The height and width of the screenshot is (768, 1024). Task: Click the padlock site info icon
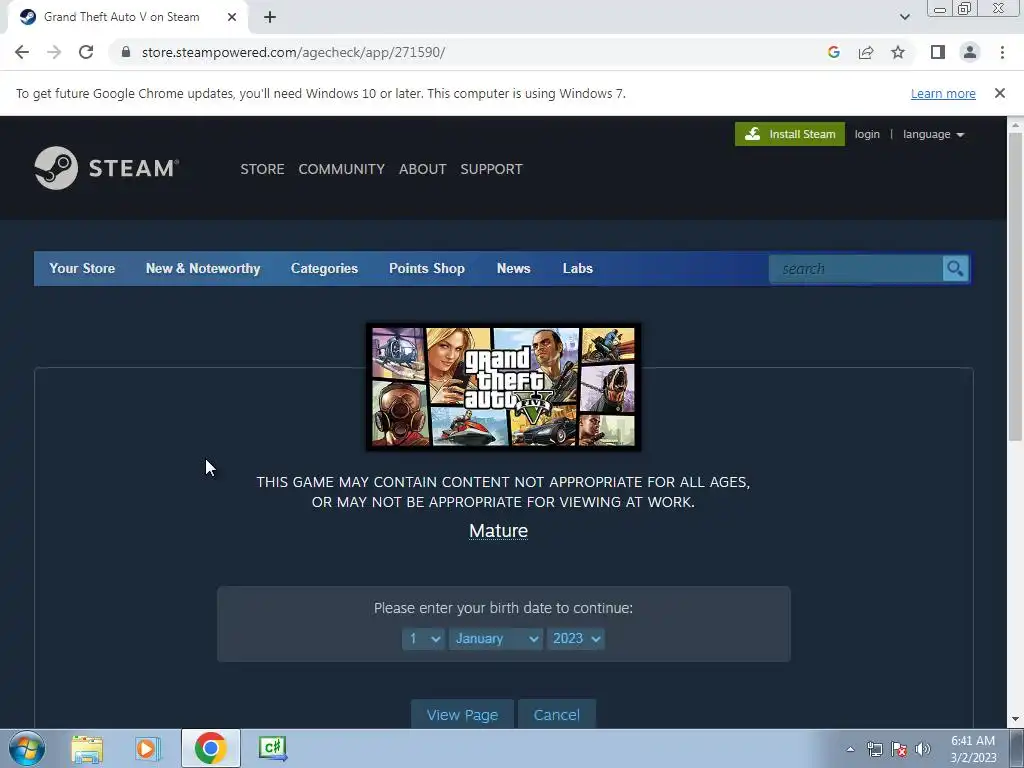point(126,52)
